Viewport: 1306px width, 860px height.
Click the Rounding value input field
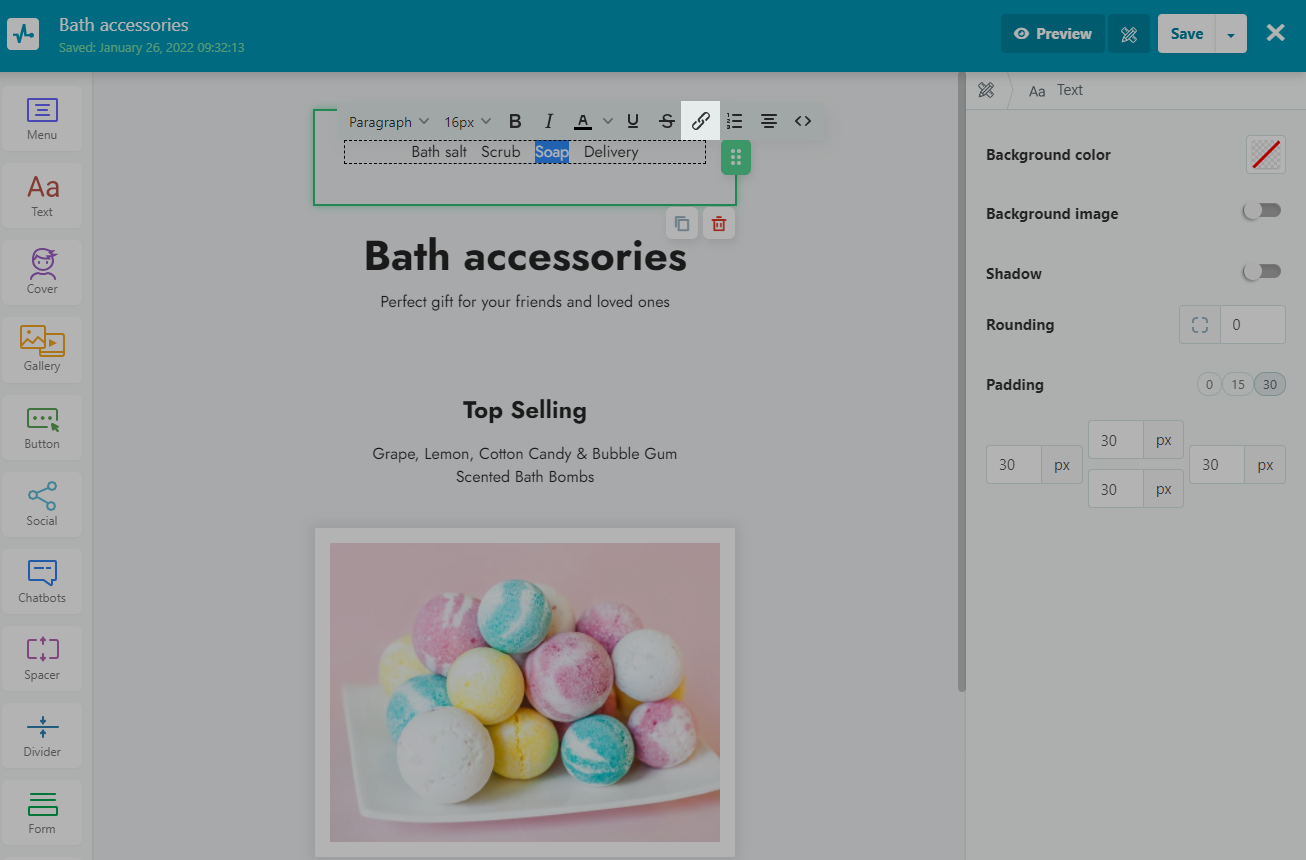(1252, 325)
